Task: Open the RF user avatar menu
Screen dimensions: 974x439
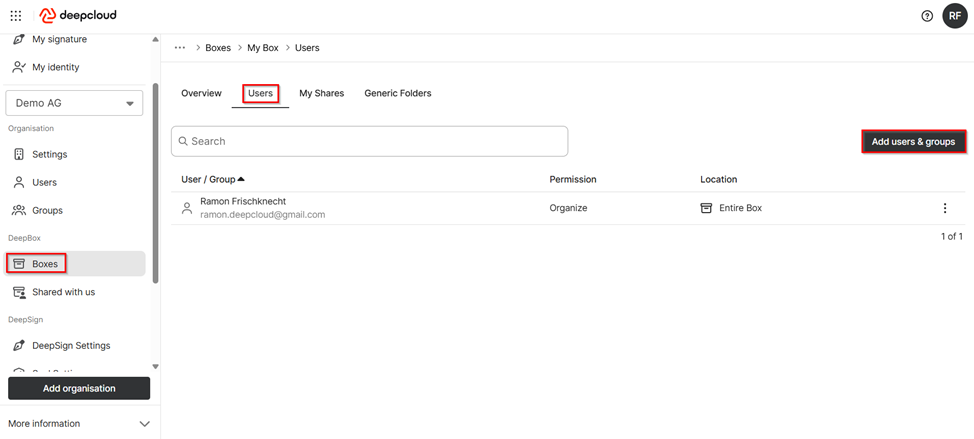Action: (x=954, y=16)
